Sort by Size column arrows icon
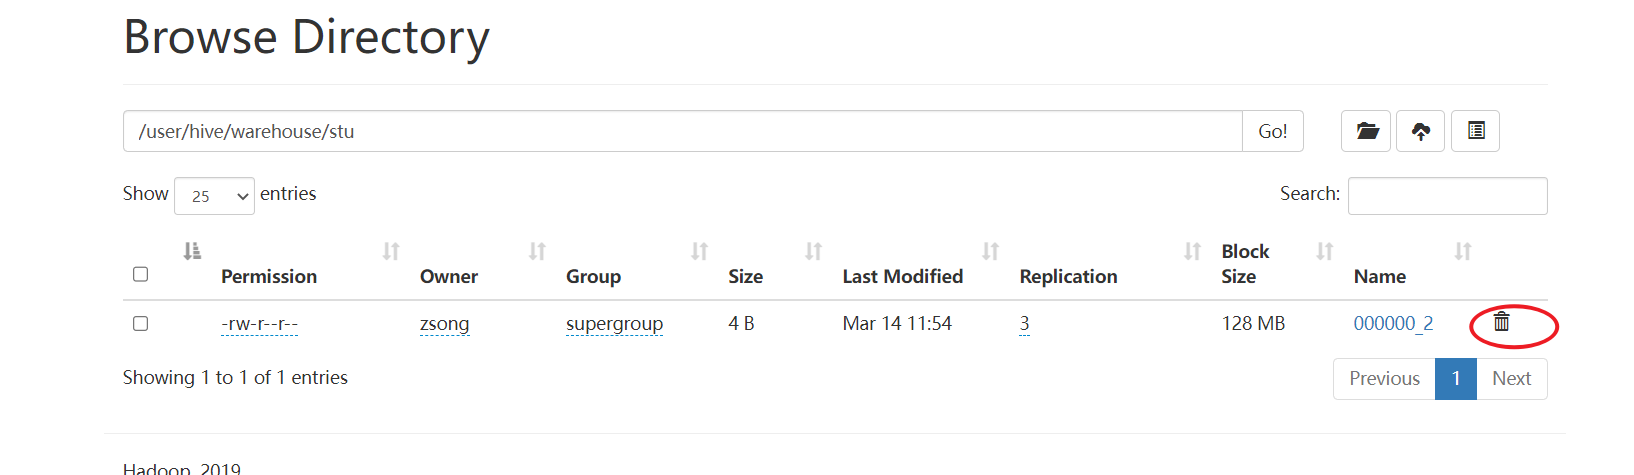The width and height of the screenshot is (1634, 475). pos(813,251)
